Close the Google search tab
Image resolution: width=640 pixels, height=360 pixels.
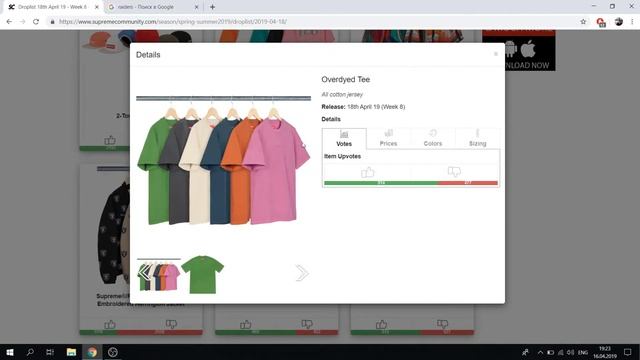[x=196, y=7]
